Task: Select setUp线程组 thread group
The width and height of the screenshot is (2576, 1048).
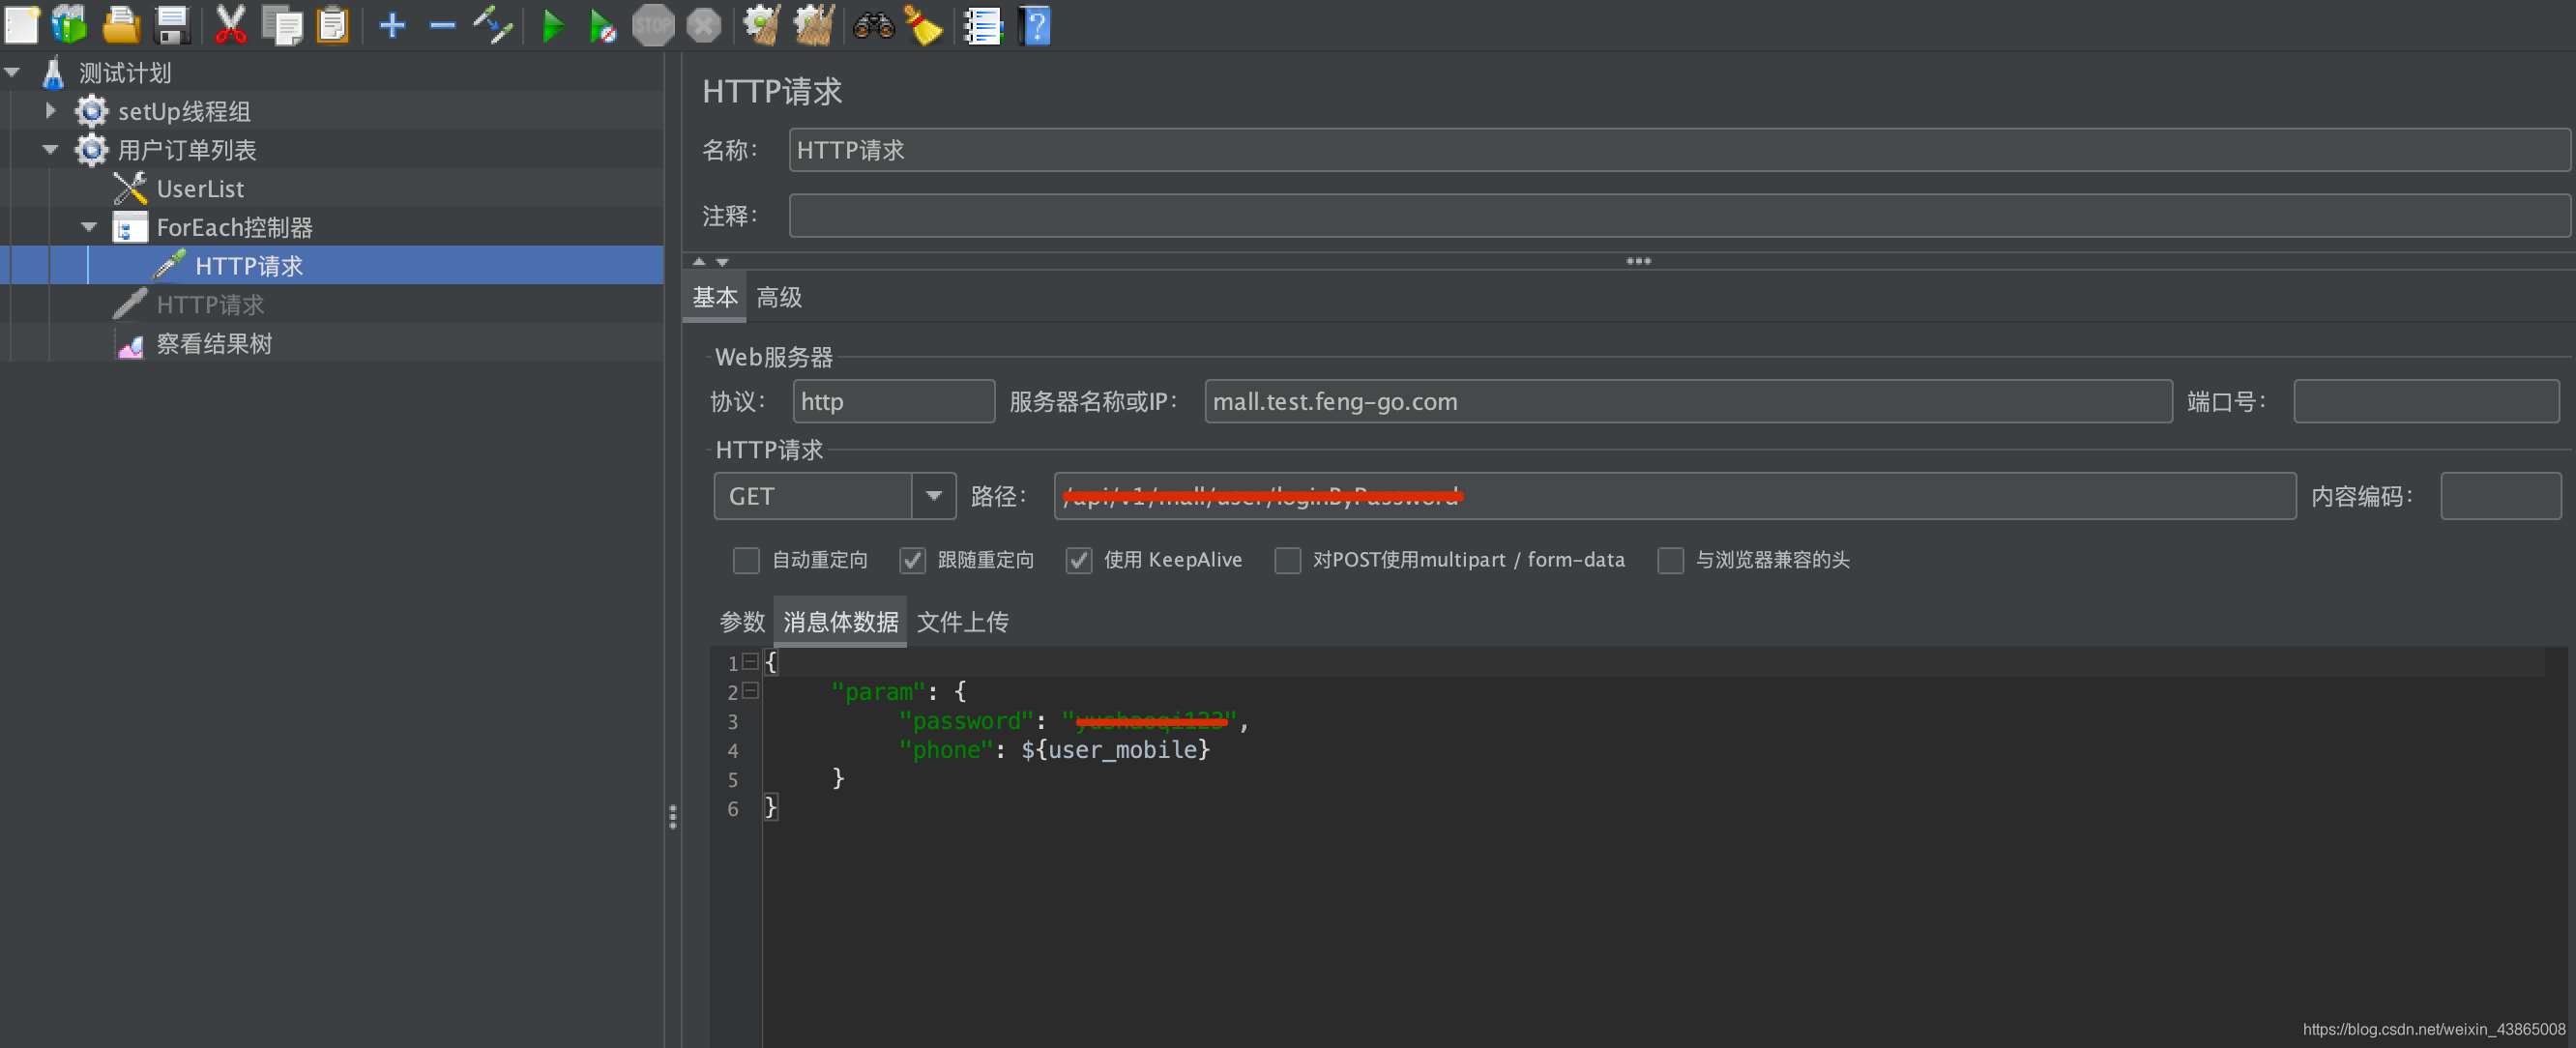Action: 183,111
